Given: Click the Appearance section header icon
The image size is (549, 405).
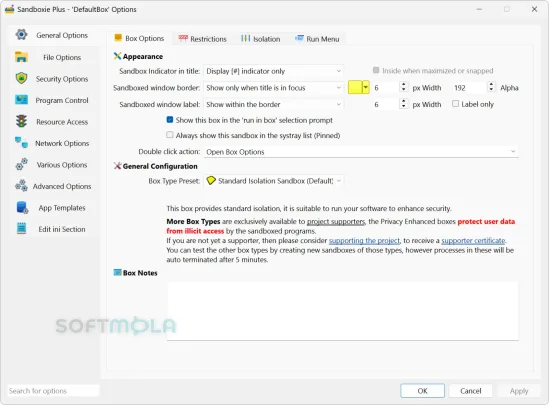Looking at the screenshot, I should tap(117, 56).
